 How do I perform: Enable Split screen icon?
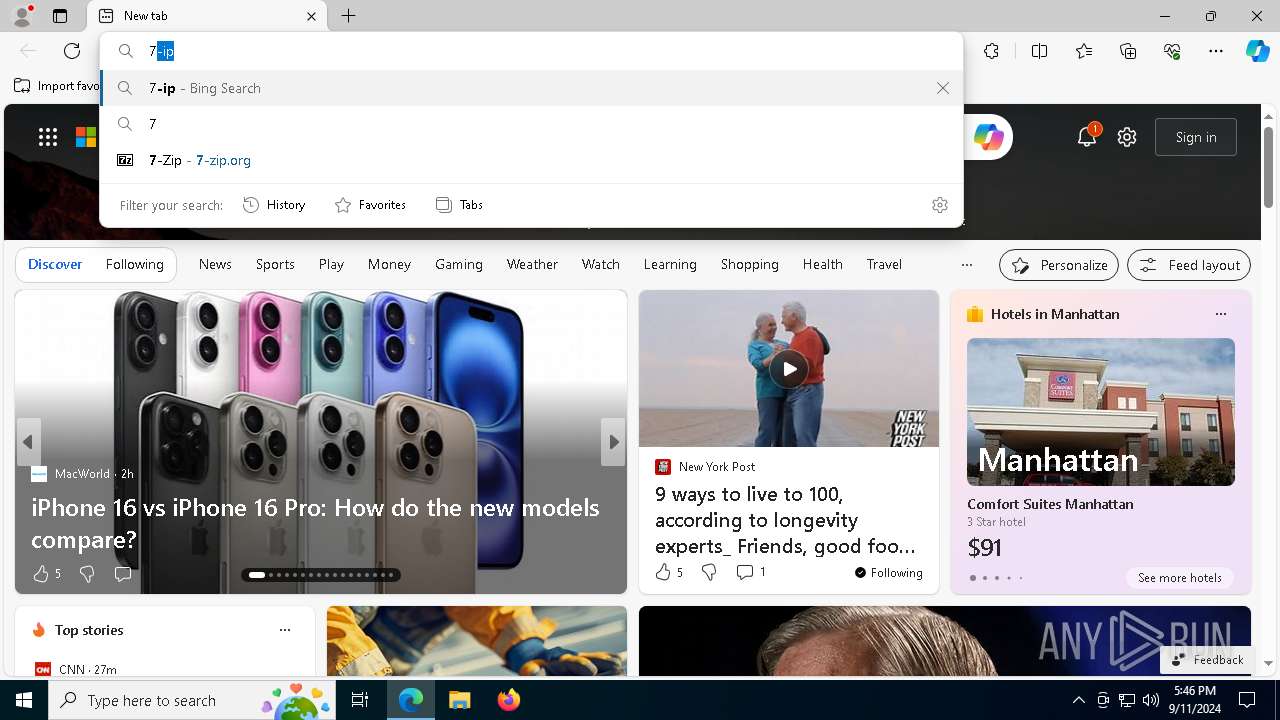click(1039, 51)
